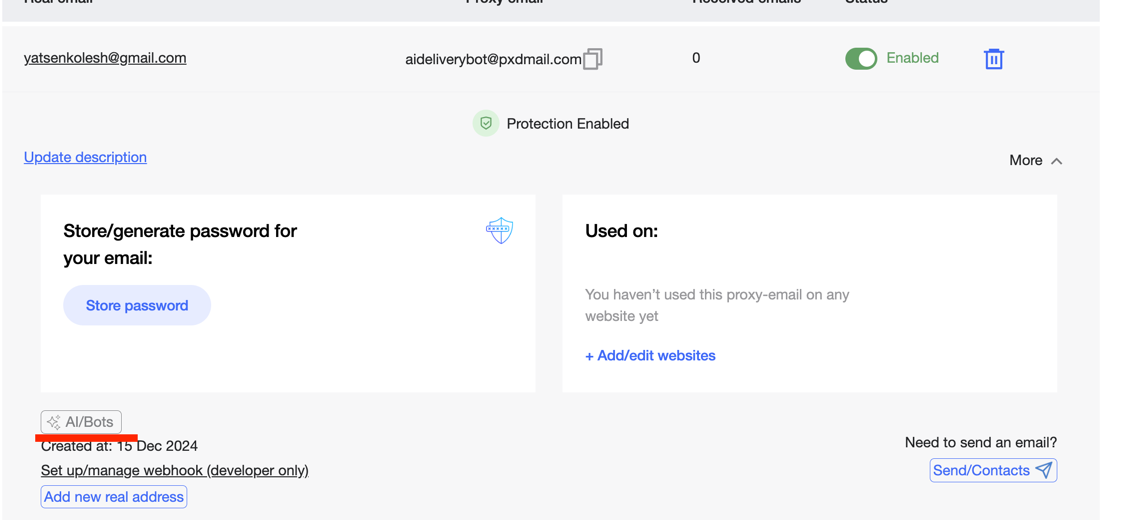Select the aideliverybot@pxdmail.com proxy email text

point(492,59)
